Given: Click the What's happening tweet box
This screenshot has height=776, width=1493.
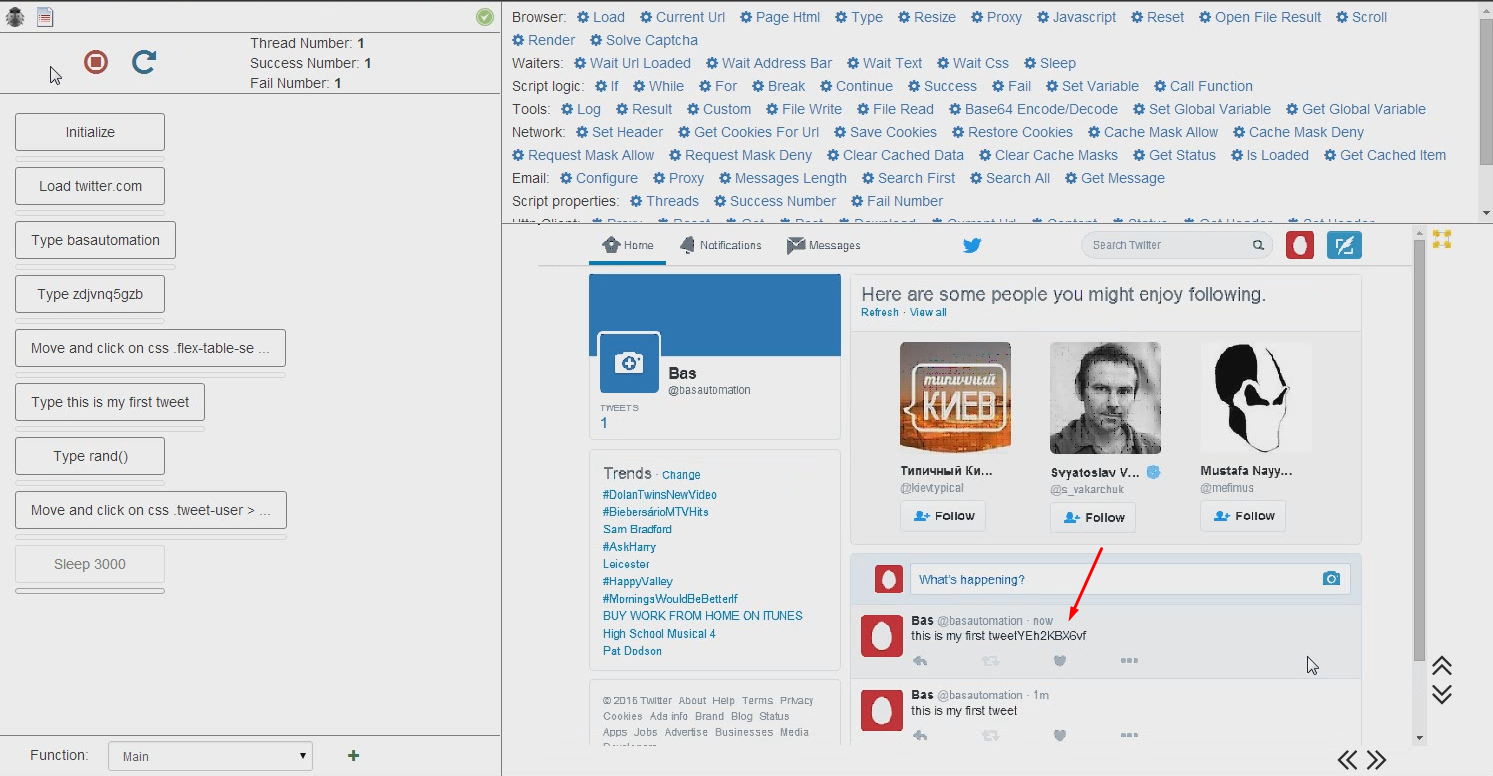Looking at the screenshot, I should pyautogui.click(x=1112, y=579).
